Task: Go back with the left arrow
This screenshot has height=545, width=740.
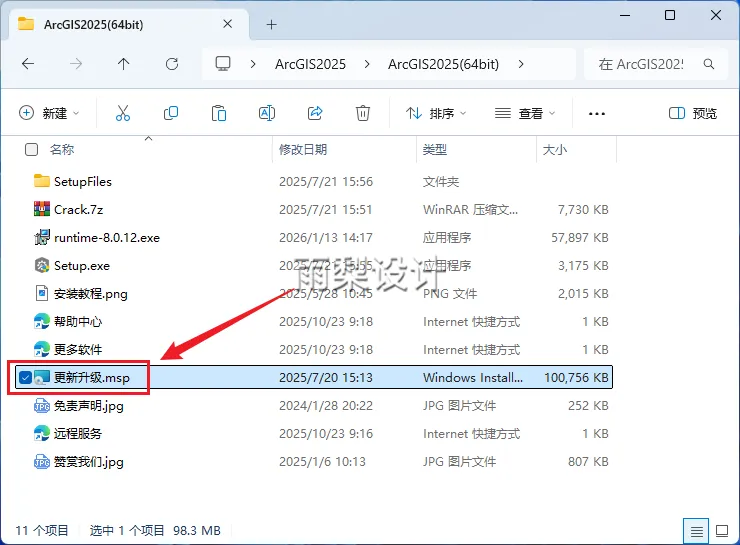Action: (x=28, y=64)
